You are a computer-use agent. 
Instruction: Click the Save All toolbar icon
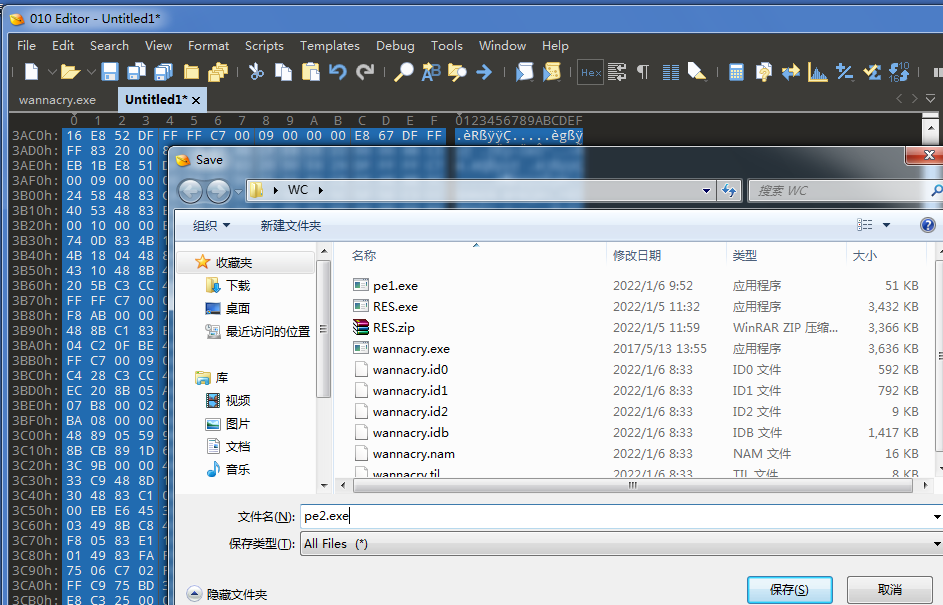coord(164,72)
